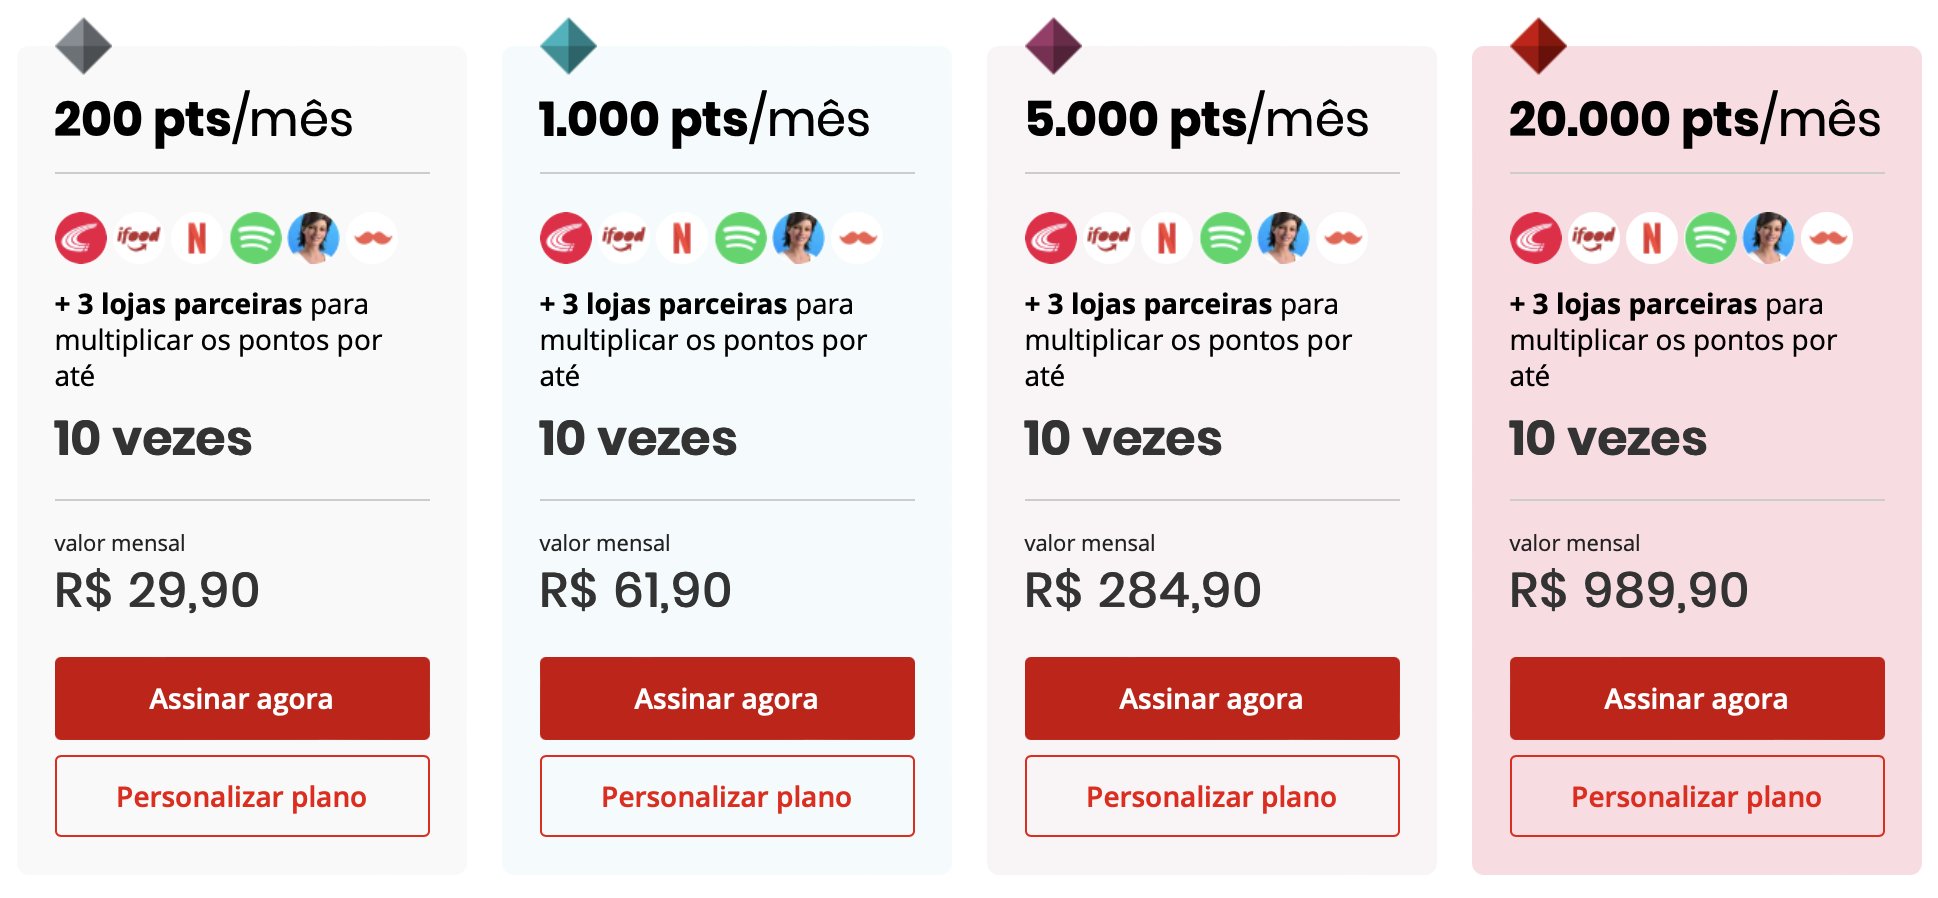The image size is (1938, 898).
Task: Click the Netflix icon in the 1.000 pts plan
Action: 682,238
